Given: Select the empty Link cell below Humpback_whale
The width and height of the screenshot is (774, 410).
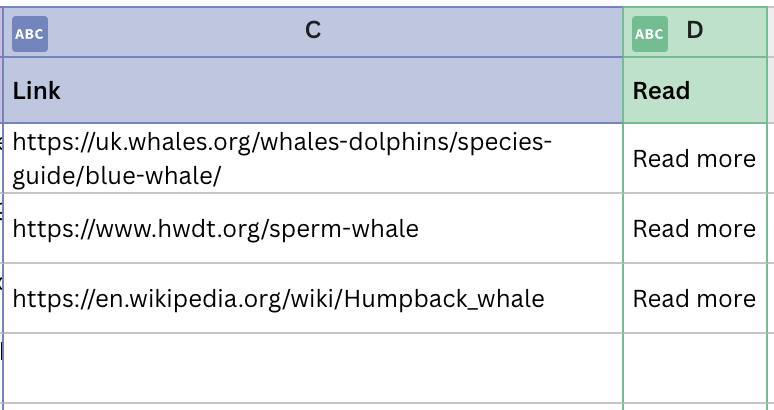Looking at the screenshot, I should tap(313, 368).
